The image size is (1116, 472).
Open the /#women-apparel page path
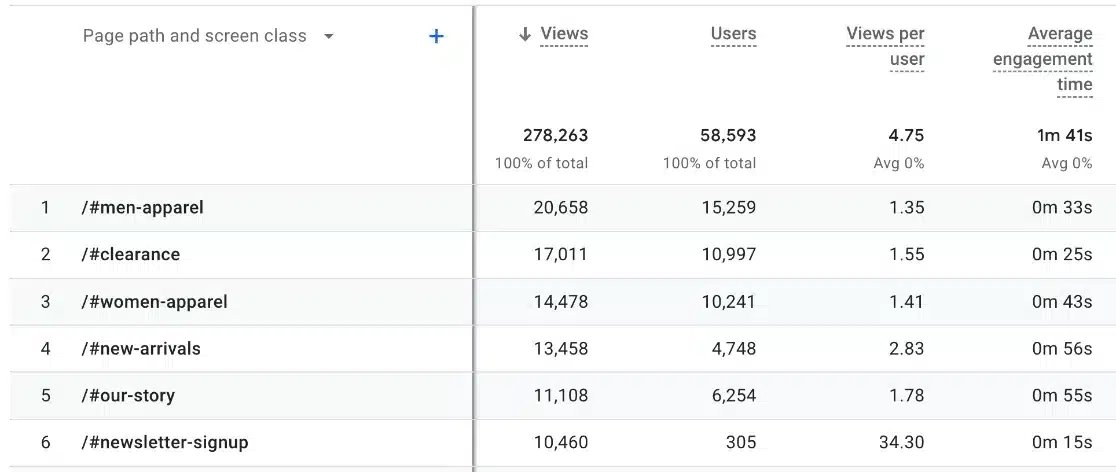coord(154,302)
